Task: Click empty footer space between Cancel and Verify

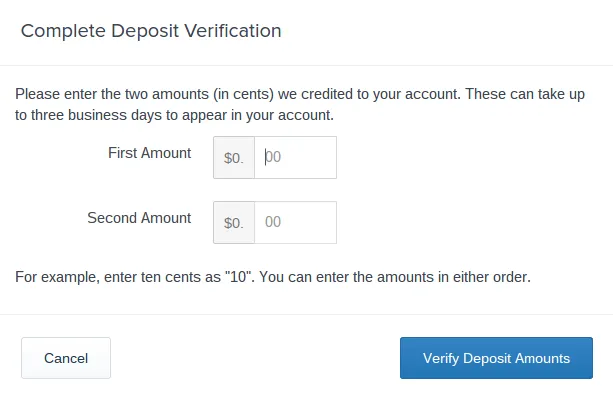Action: 255,358
